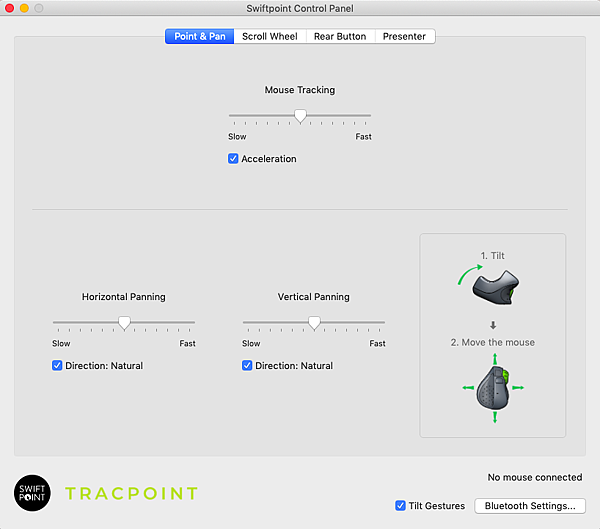600x529 pixels.
Task: Click "Fast" label under Horizontal Panning
Action: (x=187, y=344)
